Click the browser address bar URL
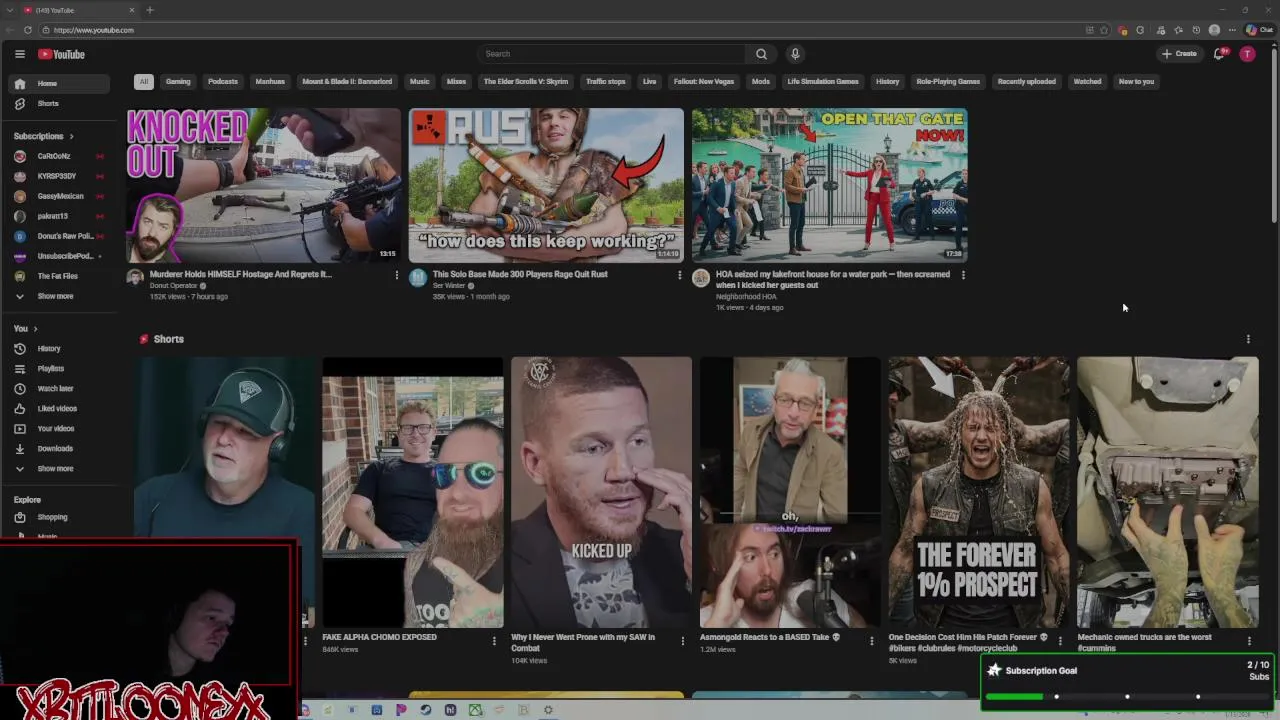1280x720 pixels. 94,30
